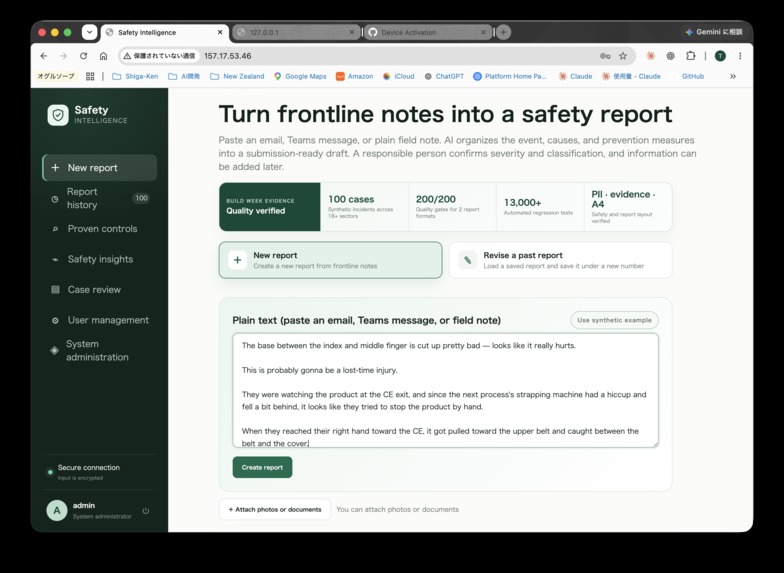The image size is (784, 573).
Task: Click the Safety Intelligence shield logo
Action: [x=58, y=115]
